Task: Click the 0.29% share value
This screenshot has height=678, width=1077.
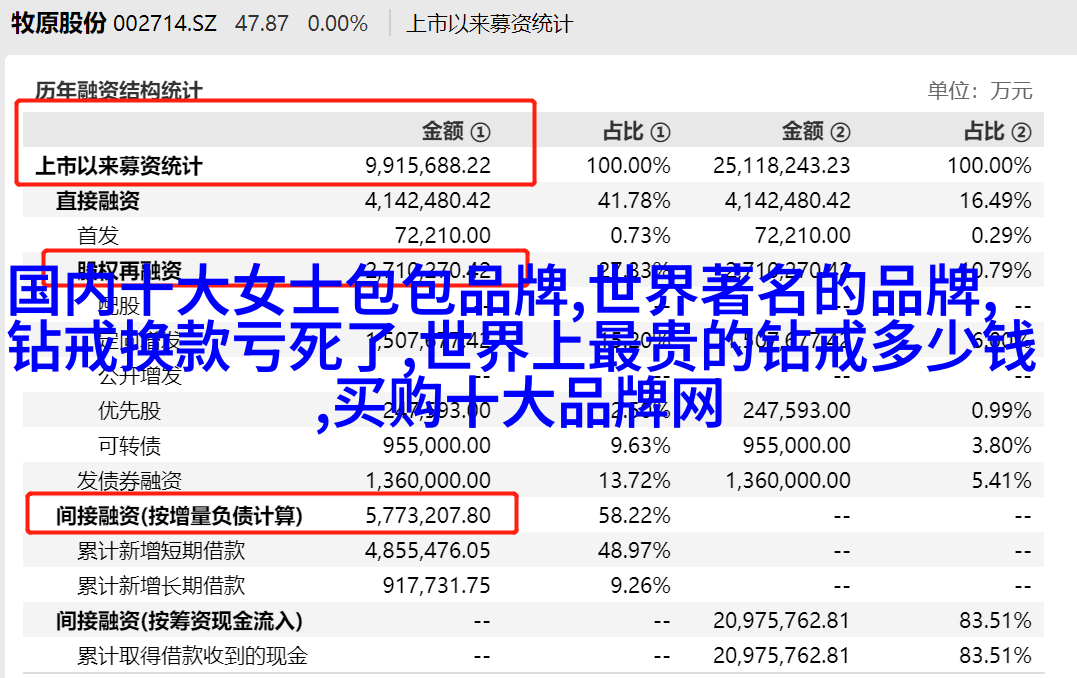Action: (x=1001, y=236)
